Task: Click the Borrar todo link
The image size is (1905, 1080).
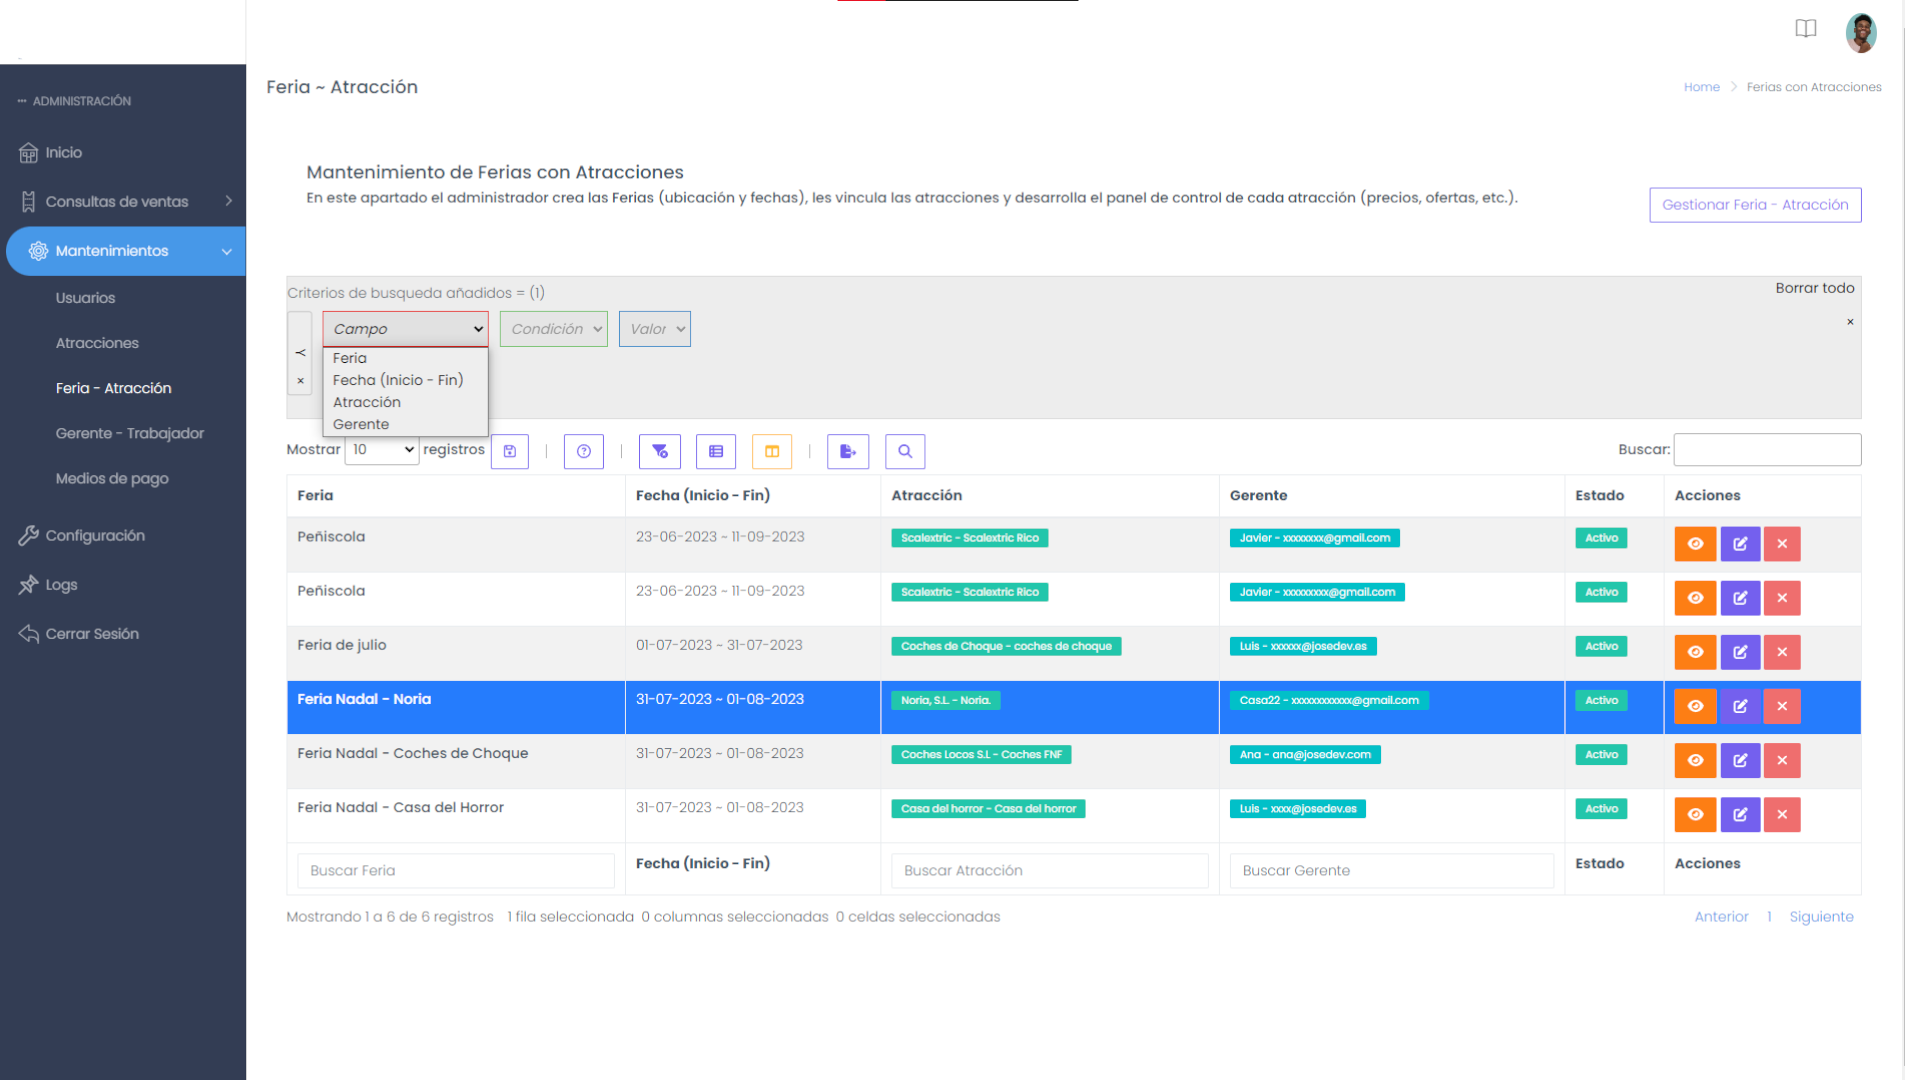Action: click(x=1814, y=288)
